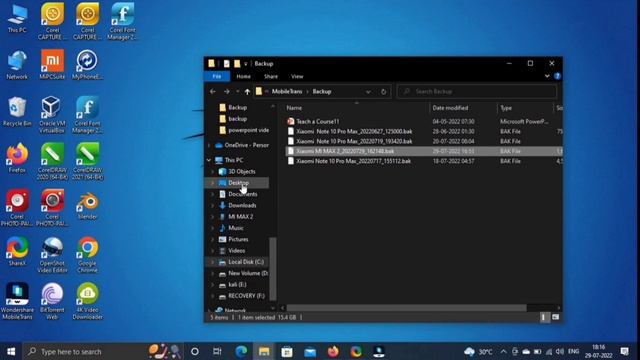Expand the ribbon with chevron
This screenshot has width=640, height=360.
[547, 76]
